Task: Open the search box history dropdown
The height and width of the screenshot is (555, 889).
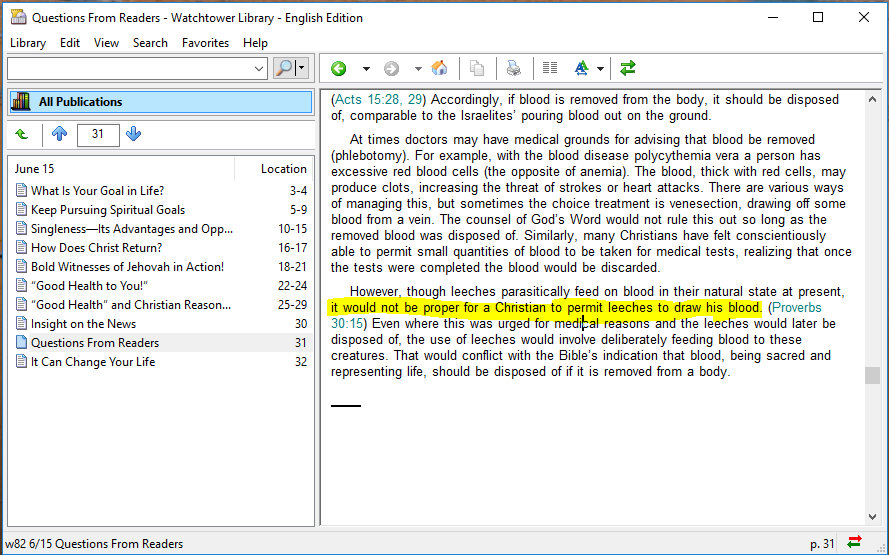Action: pos(259,69)
